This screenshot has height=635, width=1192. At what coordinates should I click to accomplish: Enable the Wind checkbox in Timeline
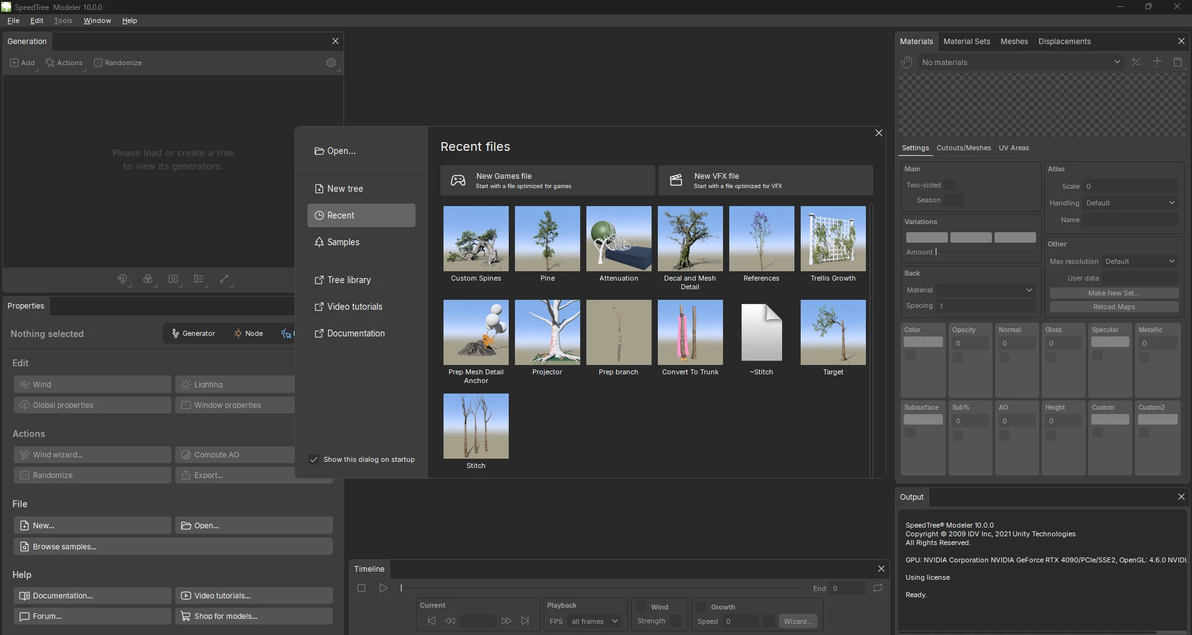(x=640, y=607)
